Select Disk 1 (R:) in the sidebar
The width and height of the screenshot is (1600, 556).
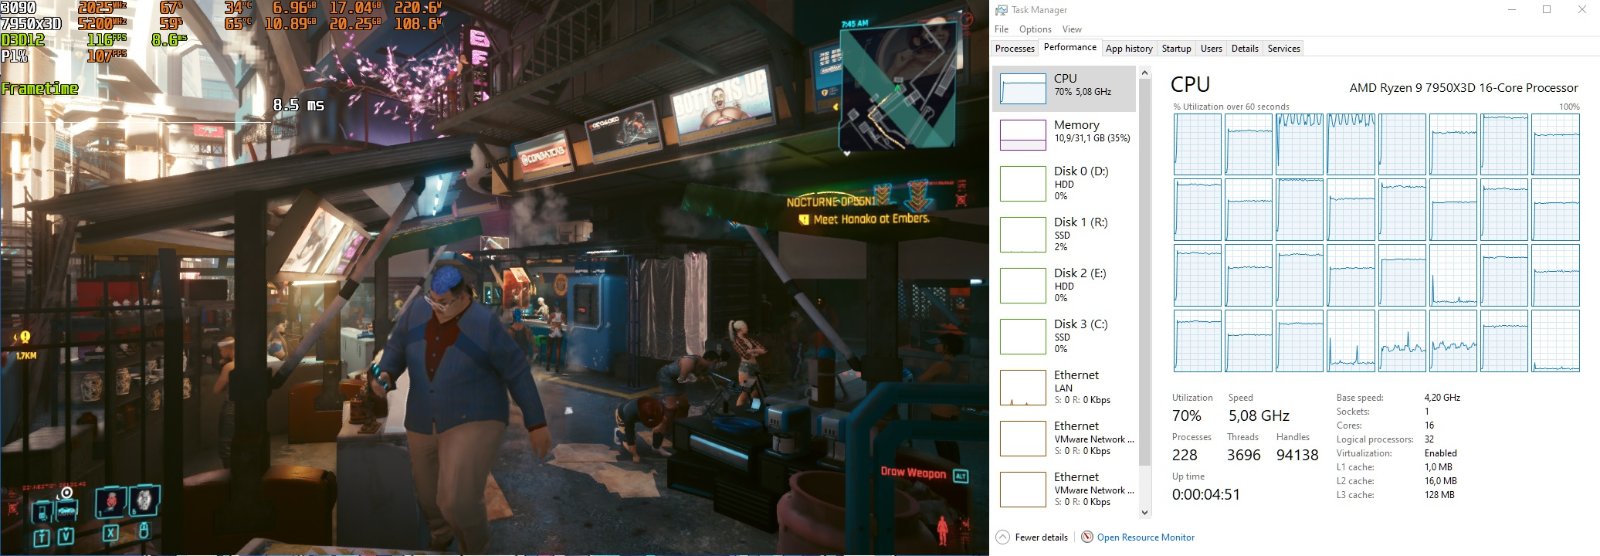click(x=1064, y=235)
